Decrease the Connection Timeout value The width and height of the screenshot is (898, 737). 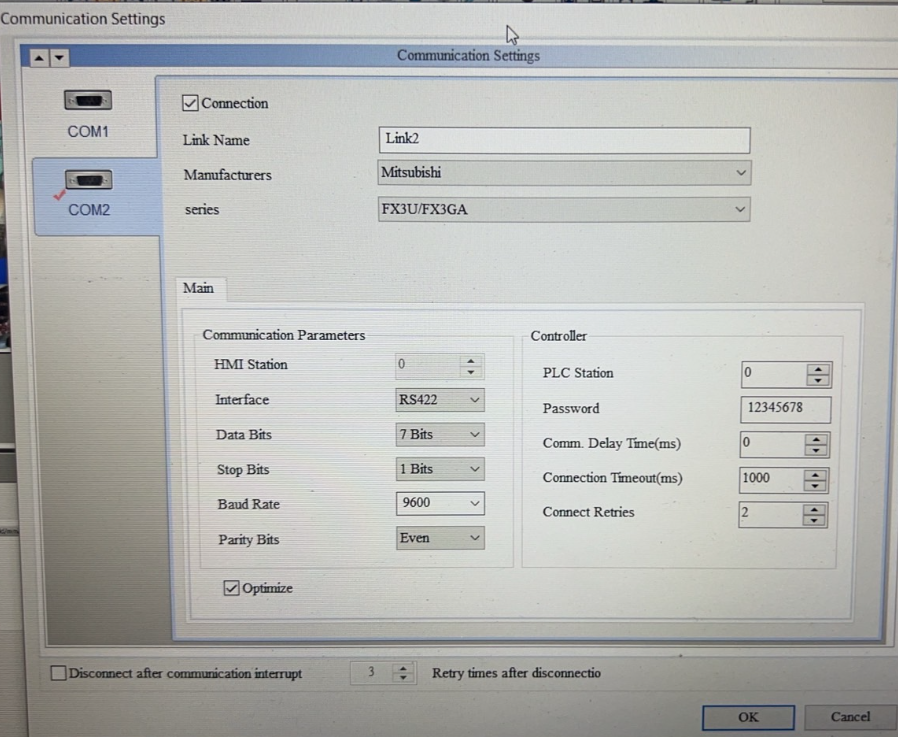[x=815, y=486]
